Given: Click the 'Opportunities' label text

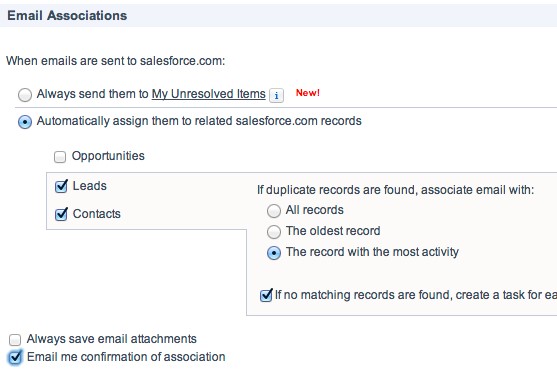Looking at the screenshot, I should pyautogui.click(x=108, y=156).
